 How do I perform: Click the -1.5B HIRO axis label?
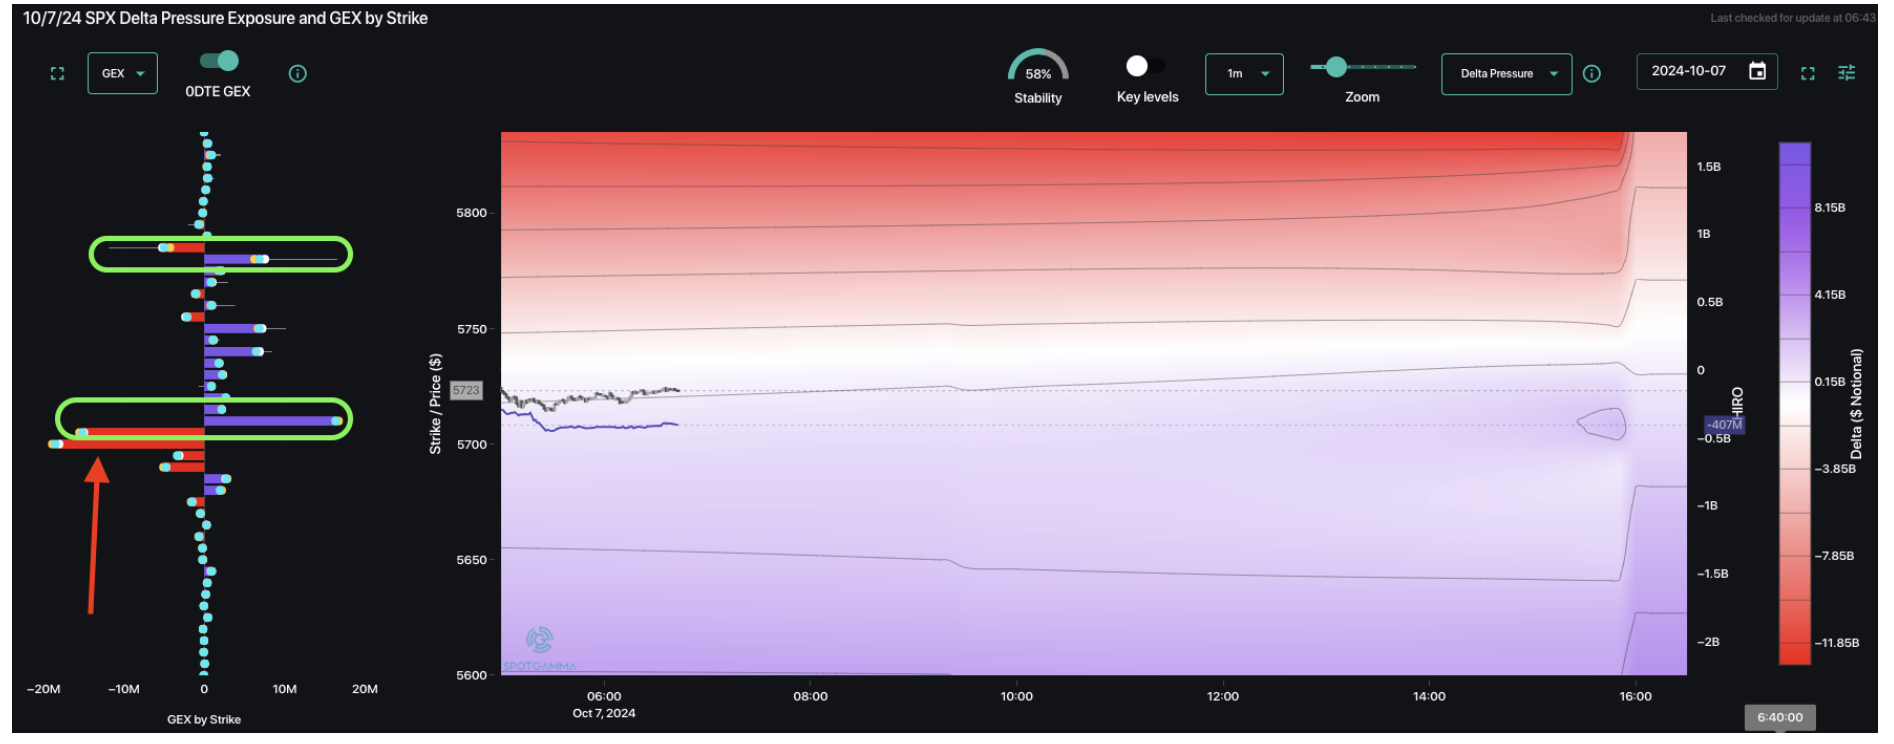(x=1712, y=574)
